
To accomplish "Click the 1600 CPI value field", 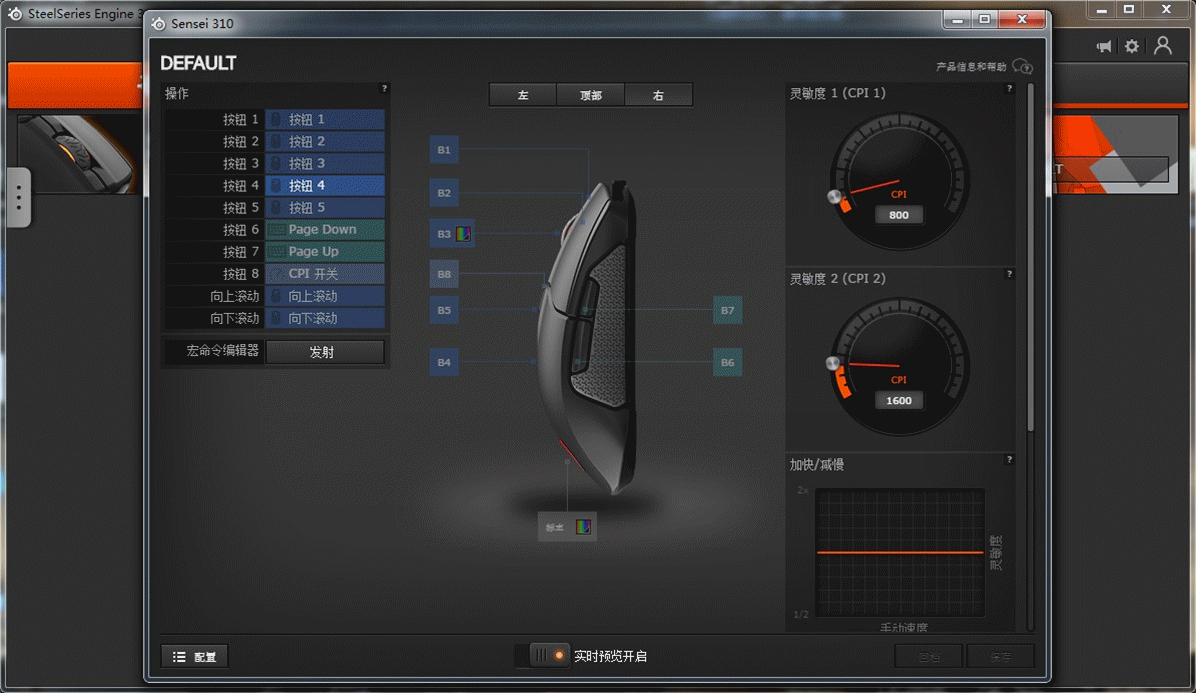I will pyautogui.click(x=899, y=400).
